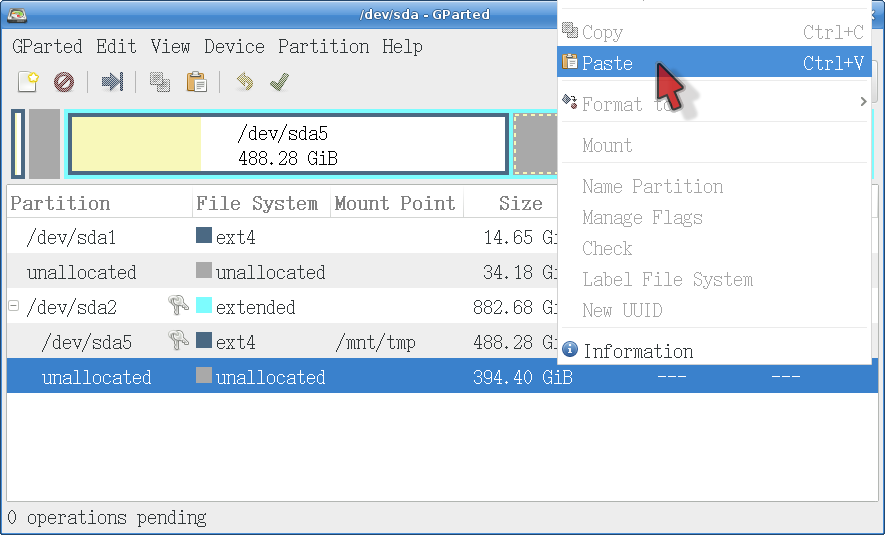885x535 pixels.
Task: Select Information in the context menu
Action: pyautogui.click(x=637, y=351)
